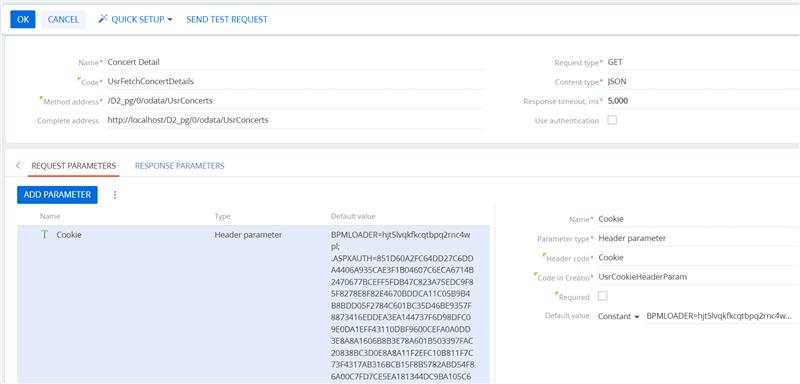The height and width of the screenshot is (384, 800).
Task: Toggle the Use authentication checkbox
Action: click(x=612, y=120)
